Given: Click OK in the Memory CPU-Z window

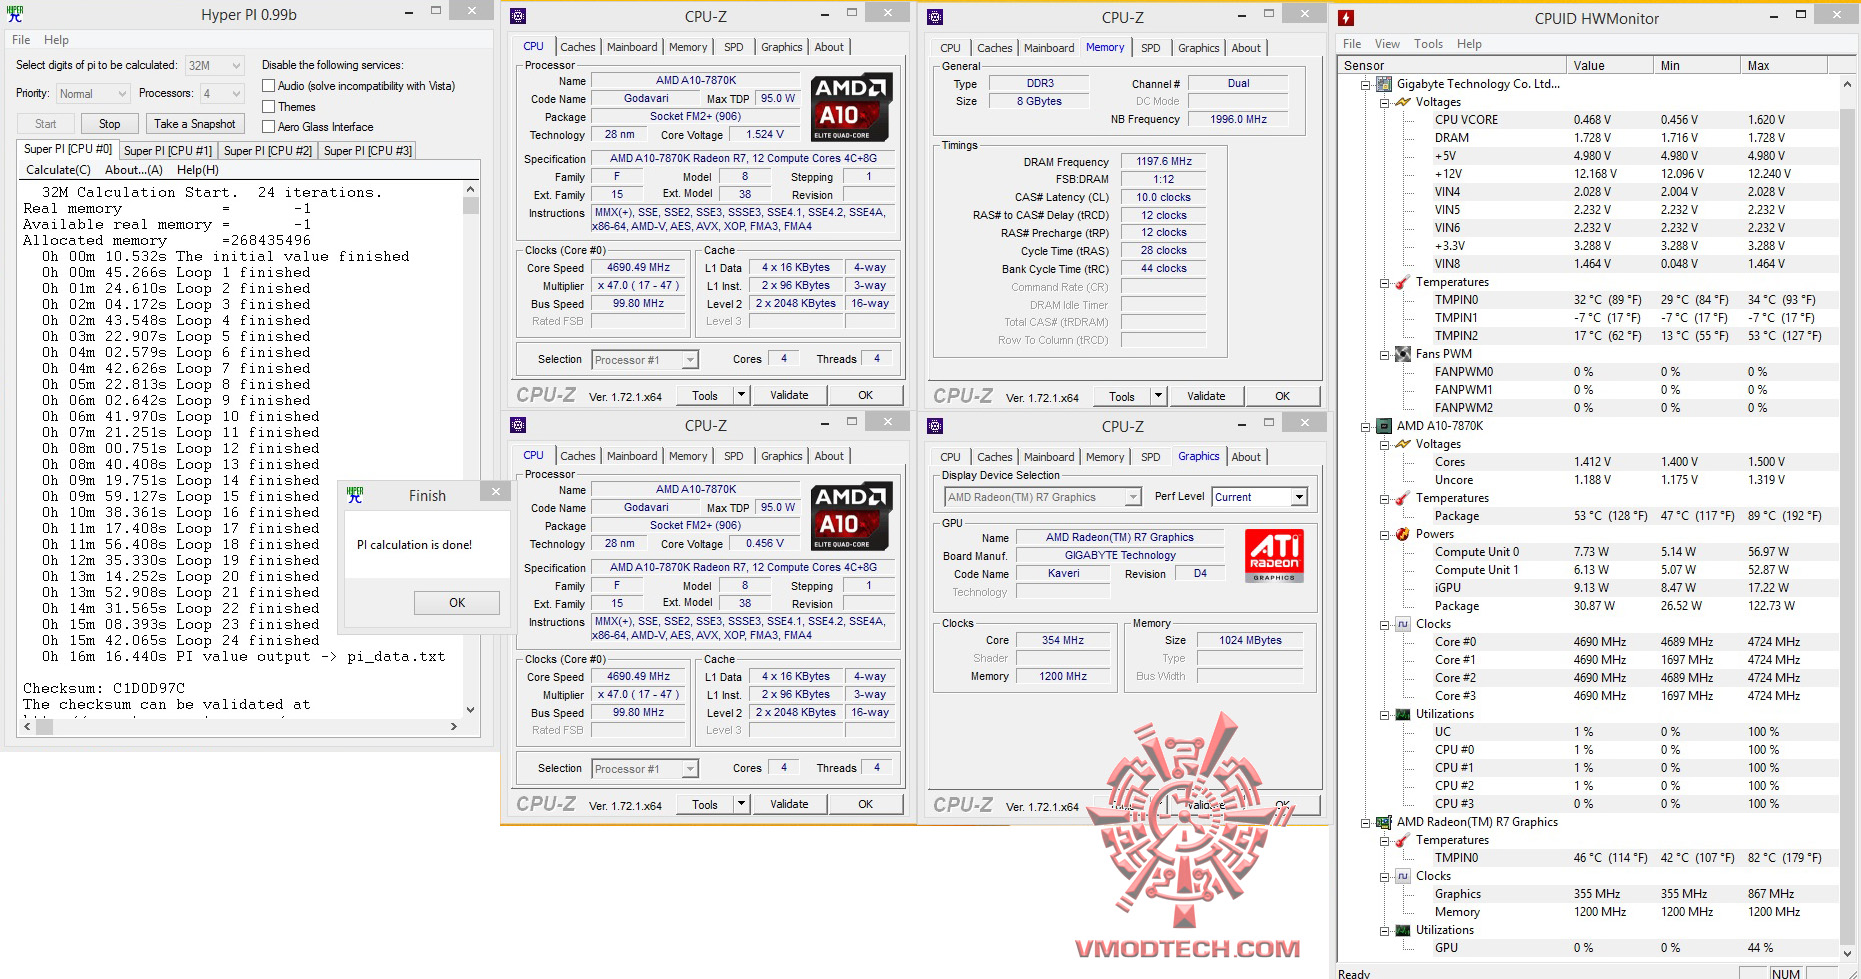Looking at the screenshot, I should point(1282,396).
